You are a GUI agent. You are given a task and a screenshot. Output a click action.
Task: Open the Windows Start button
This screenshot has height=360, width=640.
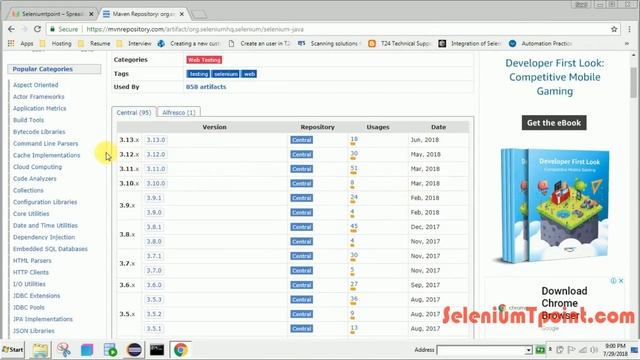coord(13,350)
